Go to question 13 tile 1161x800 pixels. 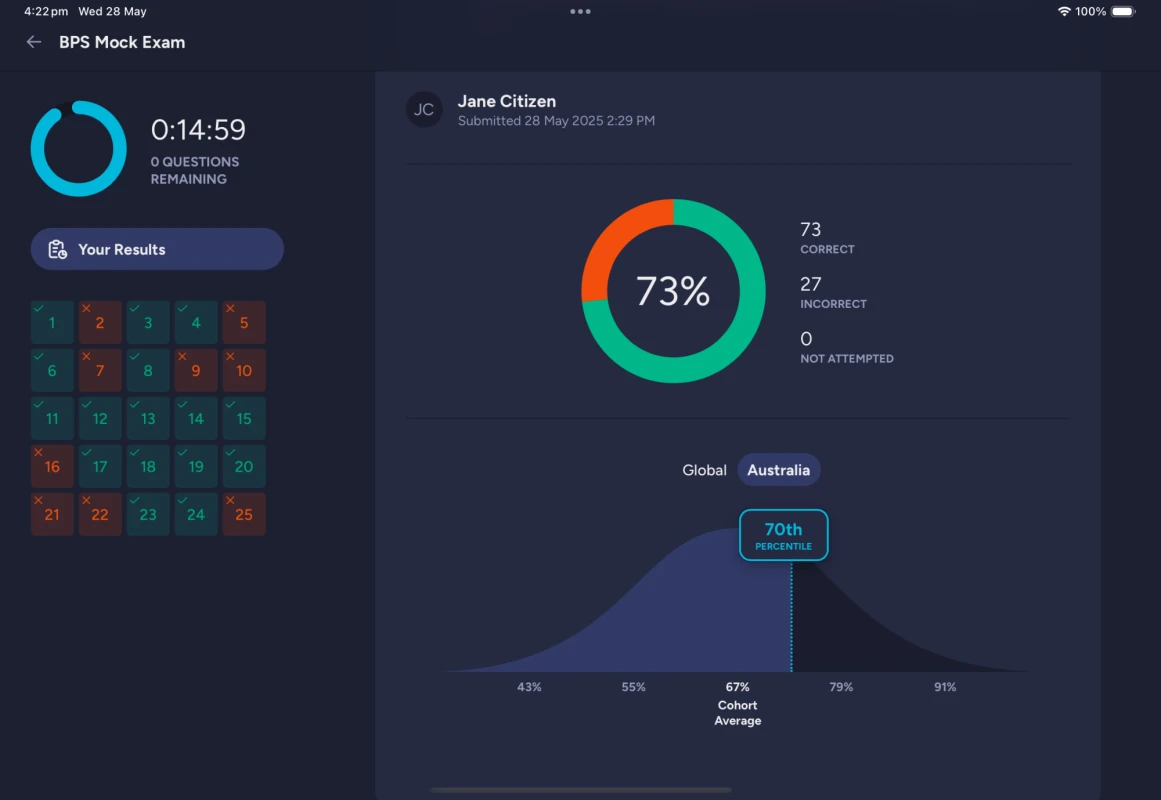point(148,418)
